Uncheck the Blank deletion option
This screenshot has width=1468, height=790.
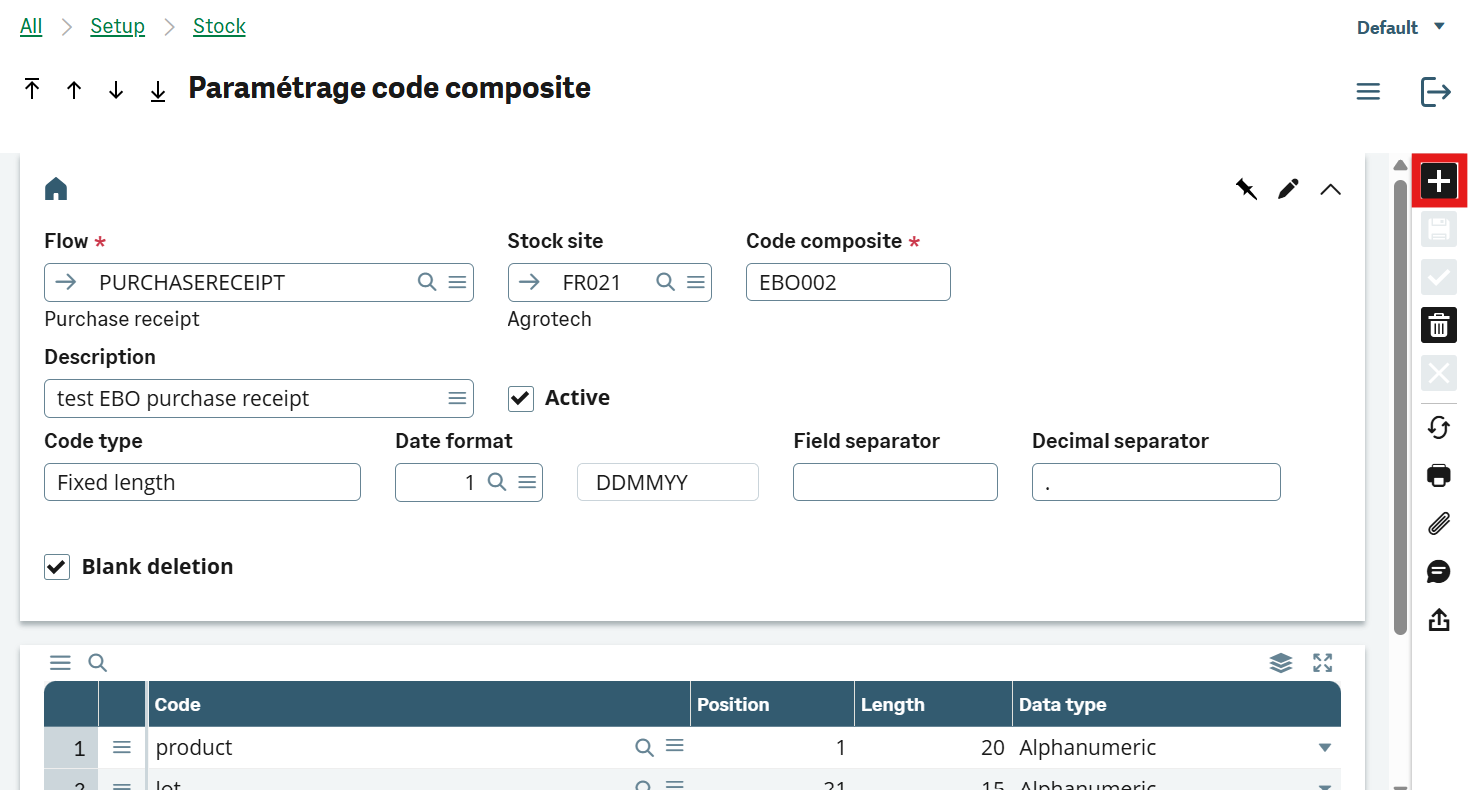57,566
